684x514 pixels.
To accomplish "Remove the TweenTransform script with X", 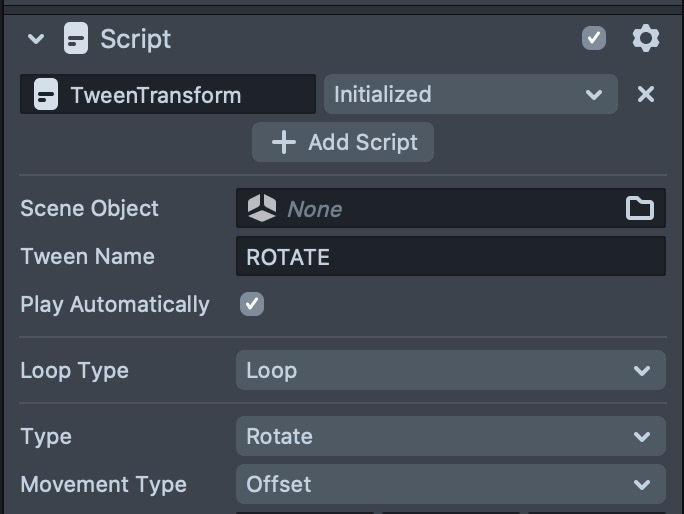I will click(646, 94).
